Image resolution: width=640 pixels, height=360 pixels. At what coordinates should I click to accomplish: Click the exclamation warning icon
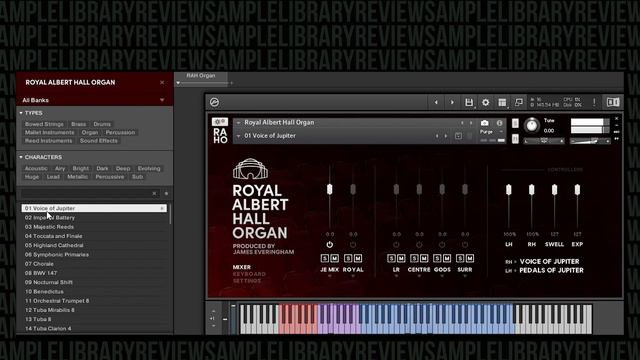click(x=594, y=102)
